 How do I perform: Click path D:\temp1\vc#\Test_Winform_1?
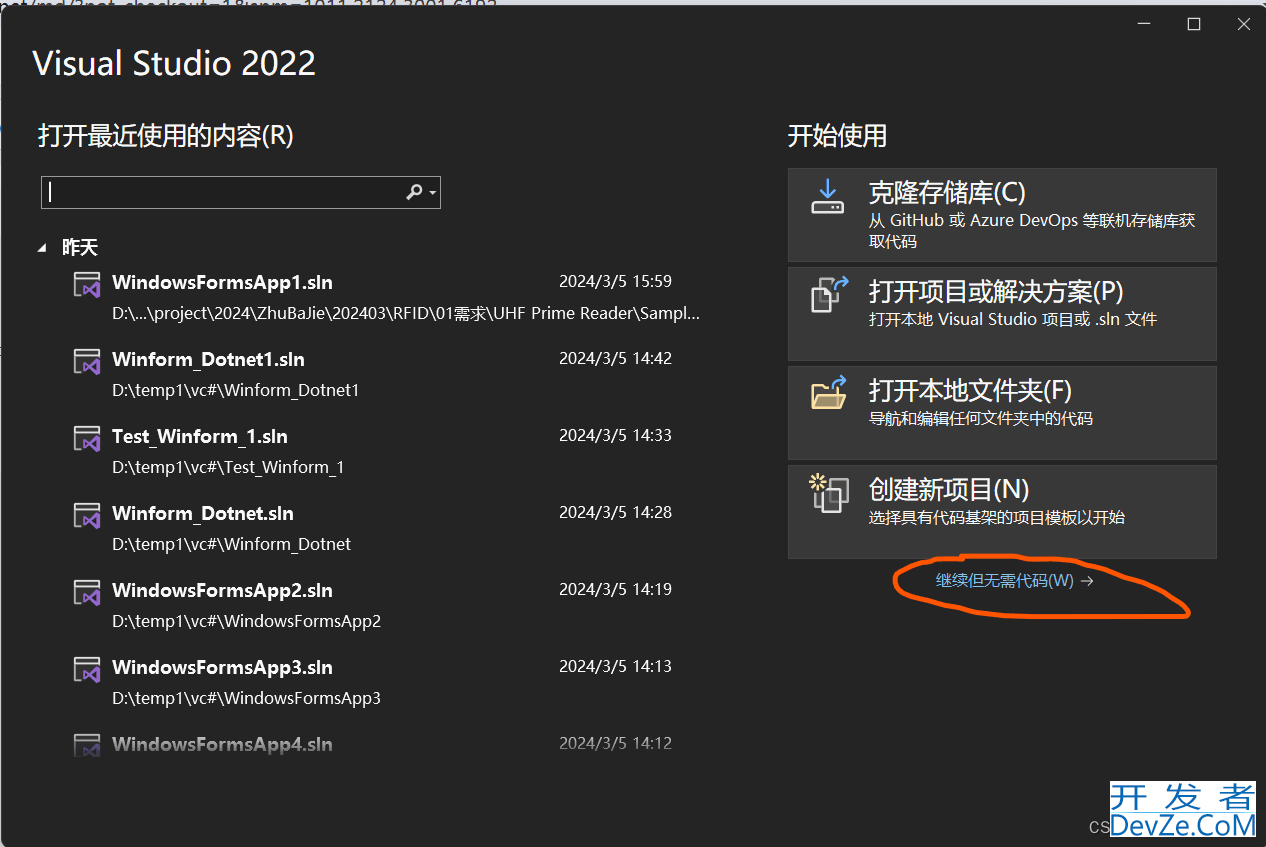(x=228, y=467)
